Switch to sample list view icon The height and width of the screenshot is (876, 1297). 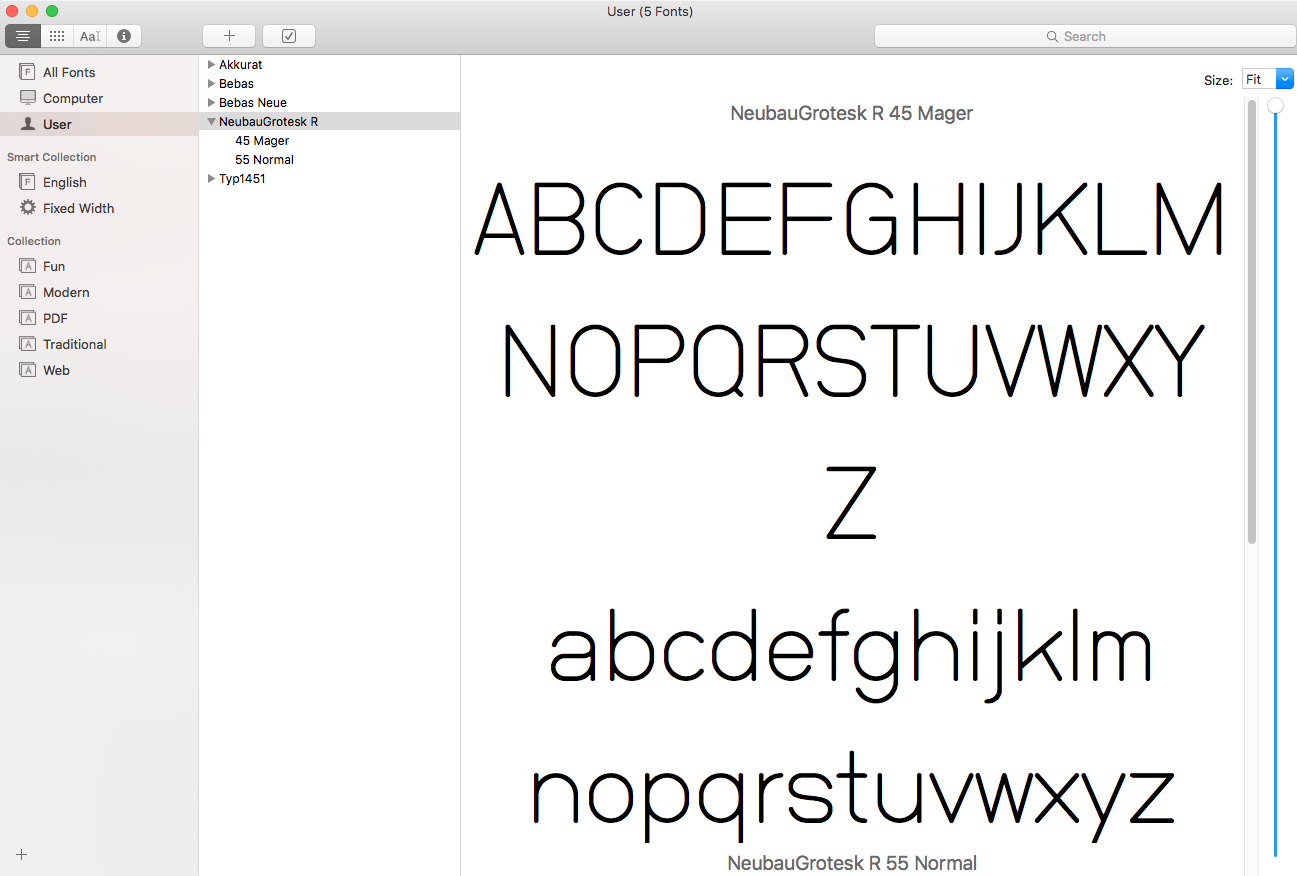point(23,36)
